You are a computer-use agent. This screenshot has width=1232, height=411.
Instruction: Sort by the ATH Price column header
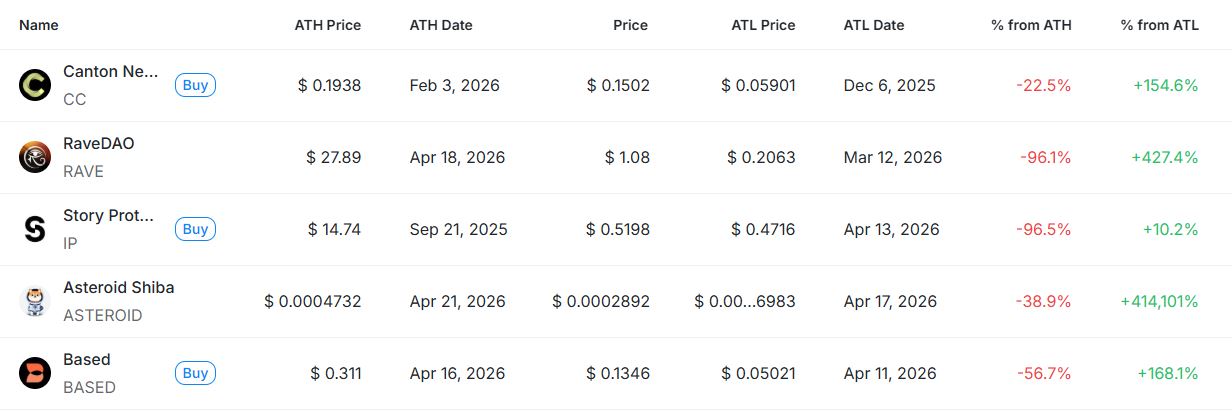[x=327, y=25]
